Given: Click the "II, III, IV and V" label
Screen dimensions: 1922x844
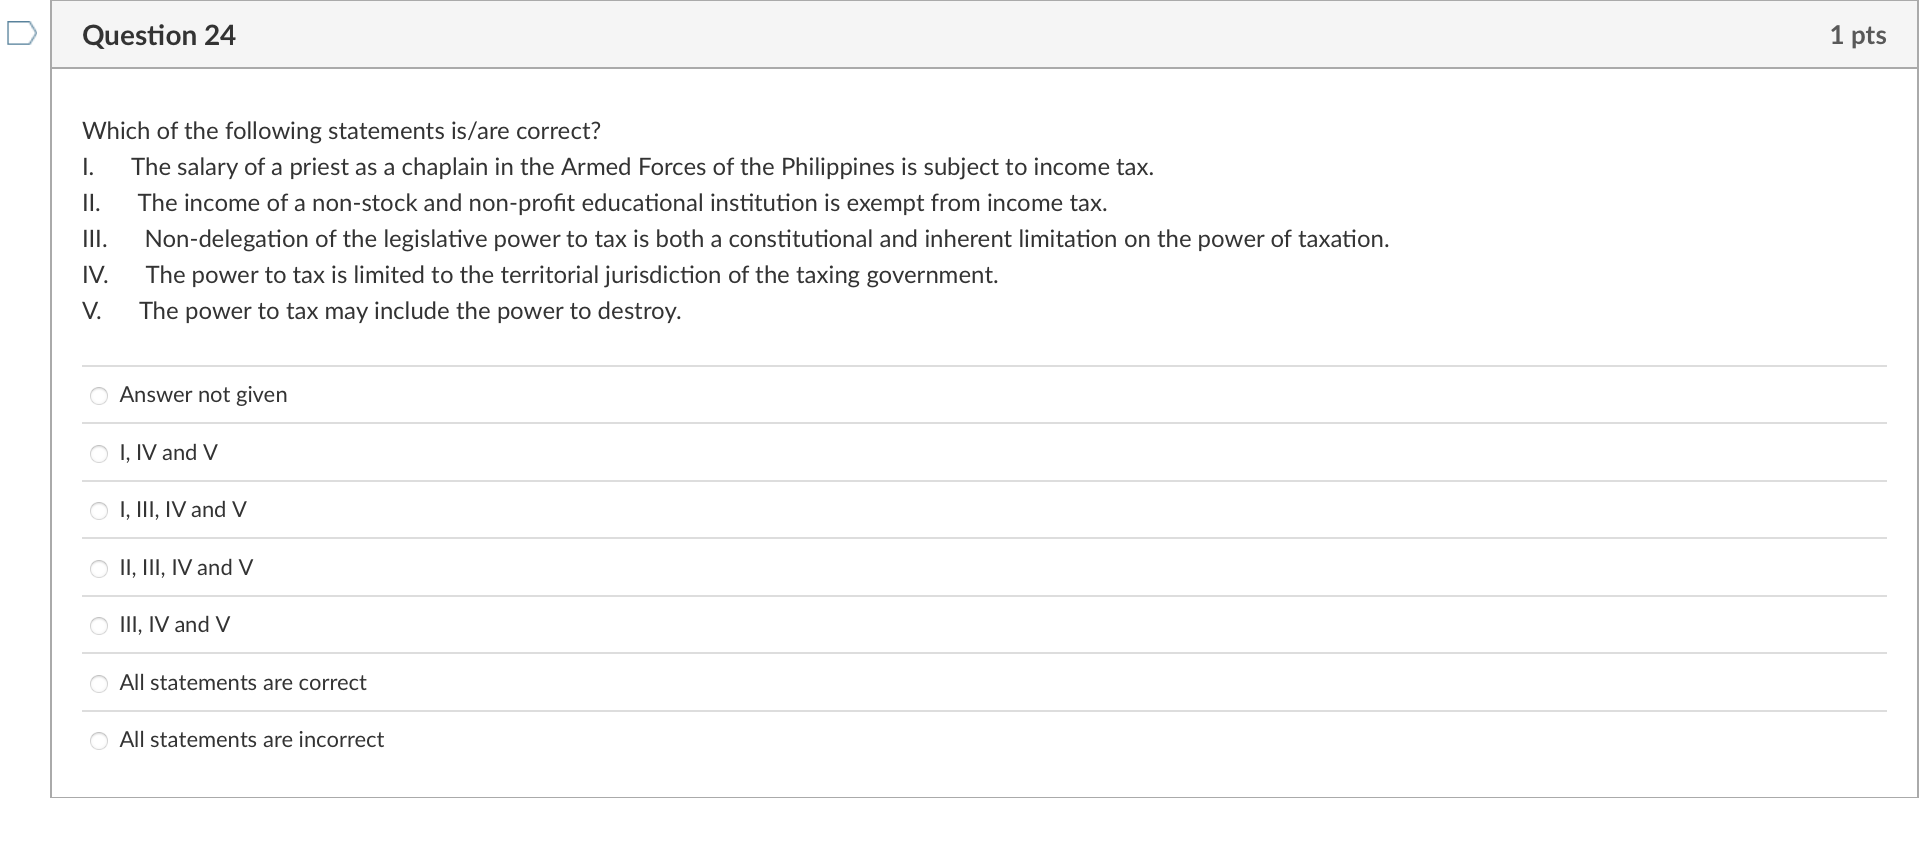Looking at the screenshot, I should 186,568.
